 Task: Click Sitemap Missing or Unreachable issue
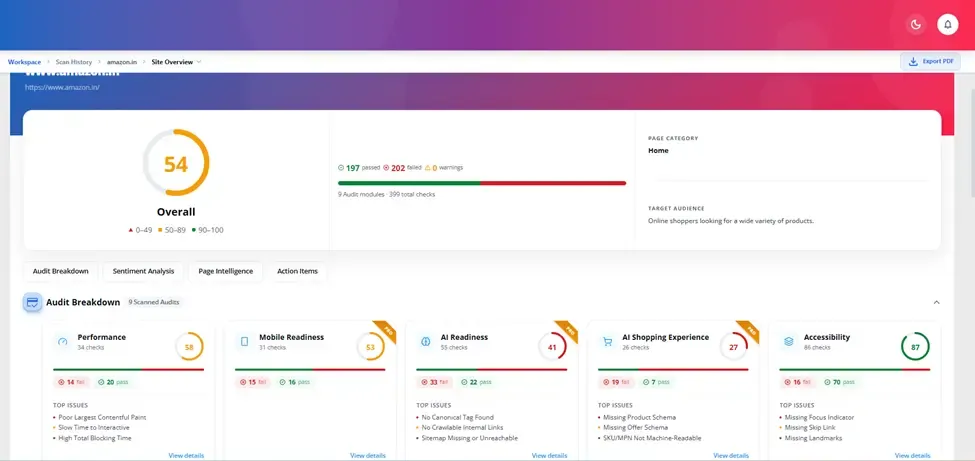click(x=469, y=438)
